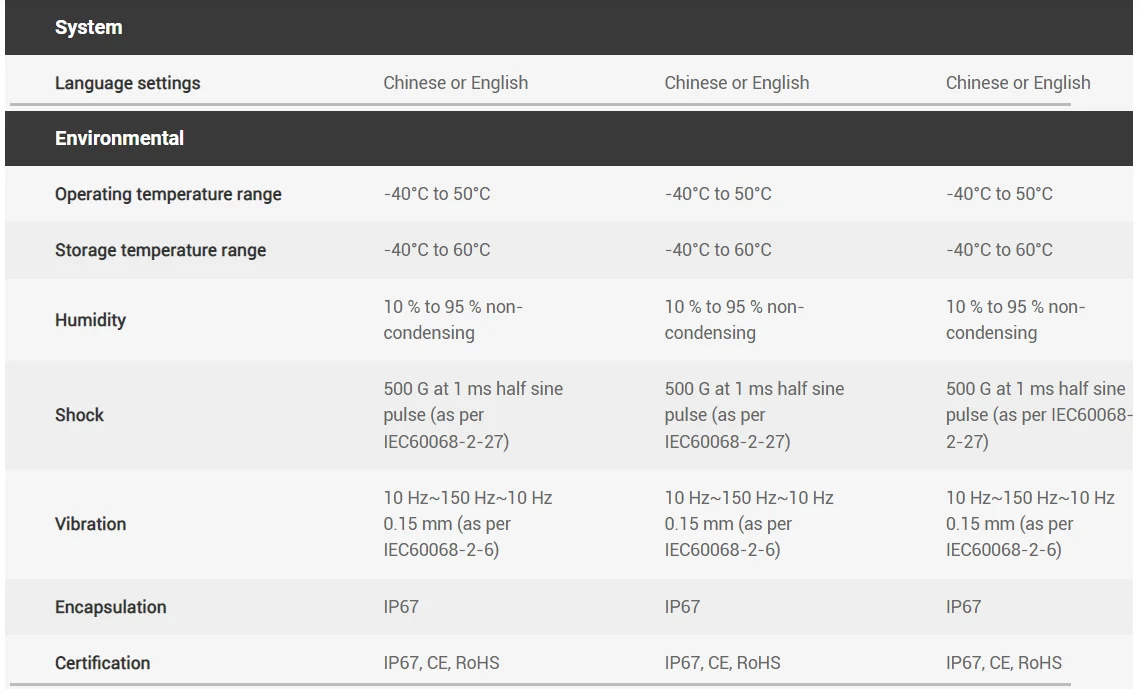1140x689 pixels.
Task: Click first column Chinese or English value
Action: (x=456, y=83)
